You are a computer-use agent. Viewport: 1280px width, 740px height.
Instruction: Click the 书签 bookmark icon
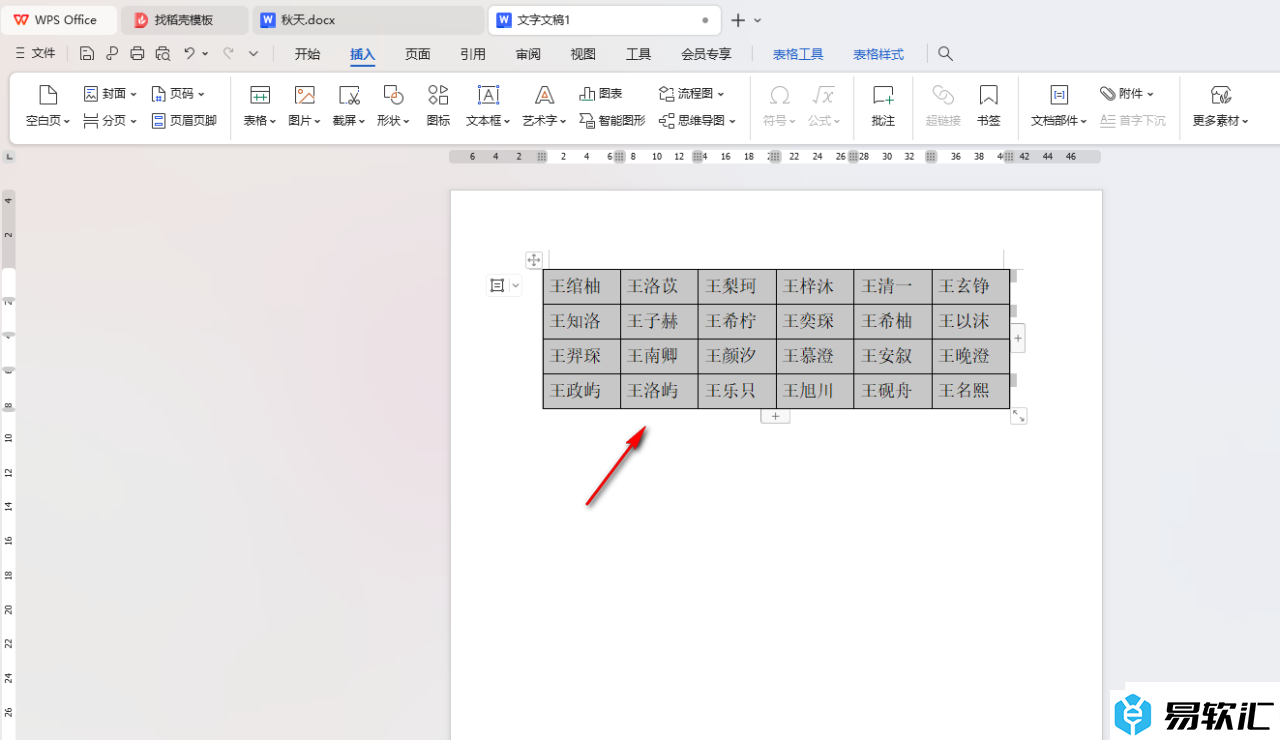tap(988, 105)
